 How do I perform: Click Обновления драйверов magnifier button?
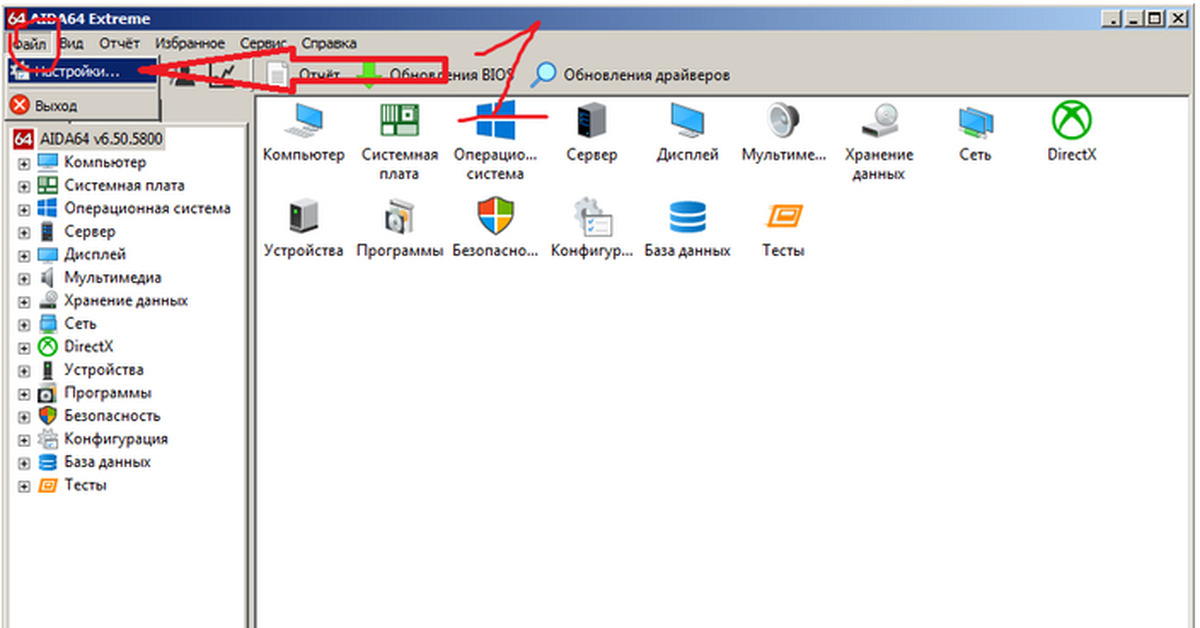pyautogui.click(x=631, y=75)
